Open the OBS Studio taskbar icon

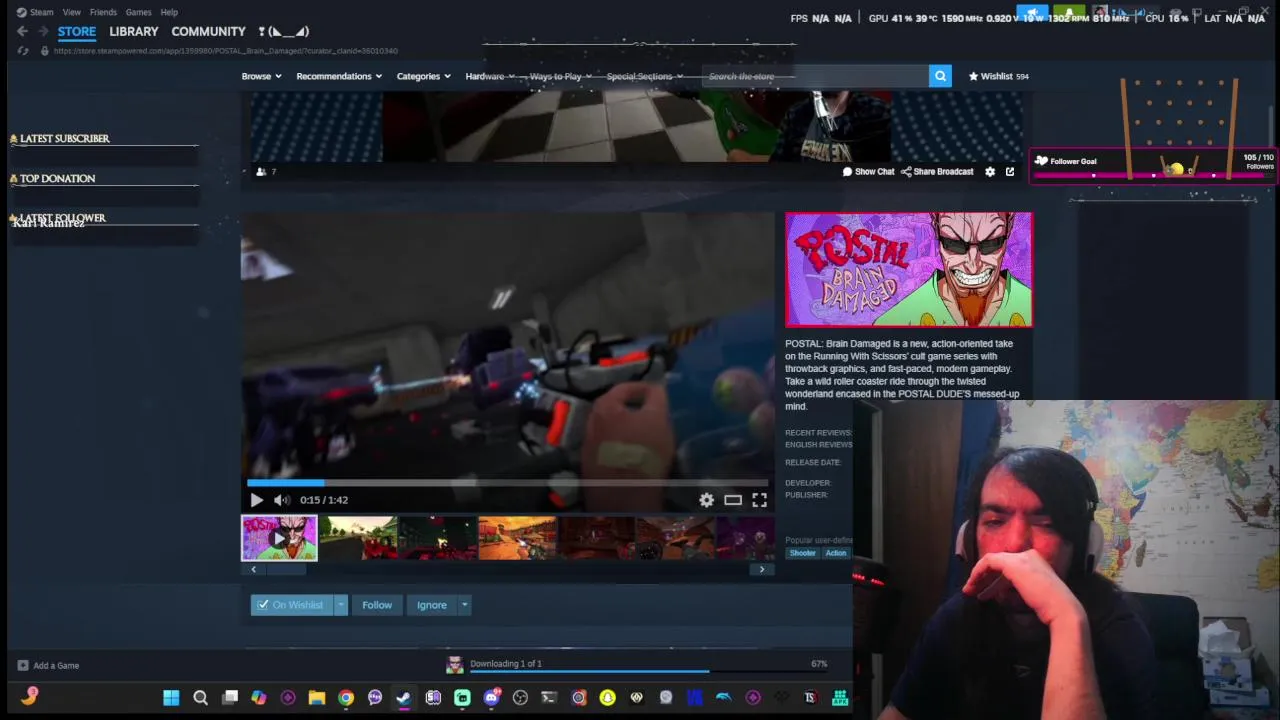coord(520,698)
